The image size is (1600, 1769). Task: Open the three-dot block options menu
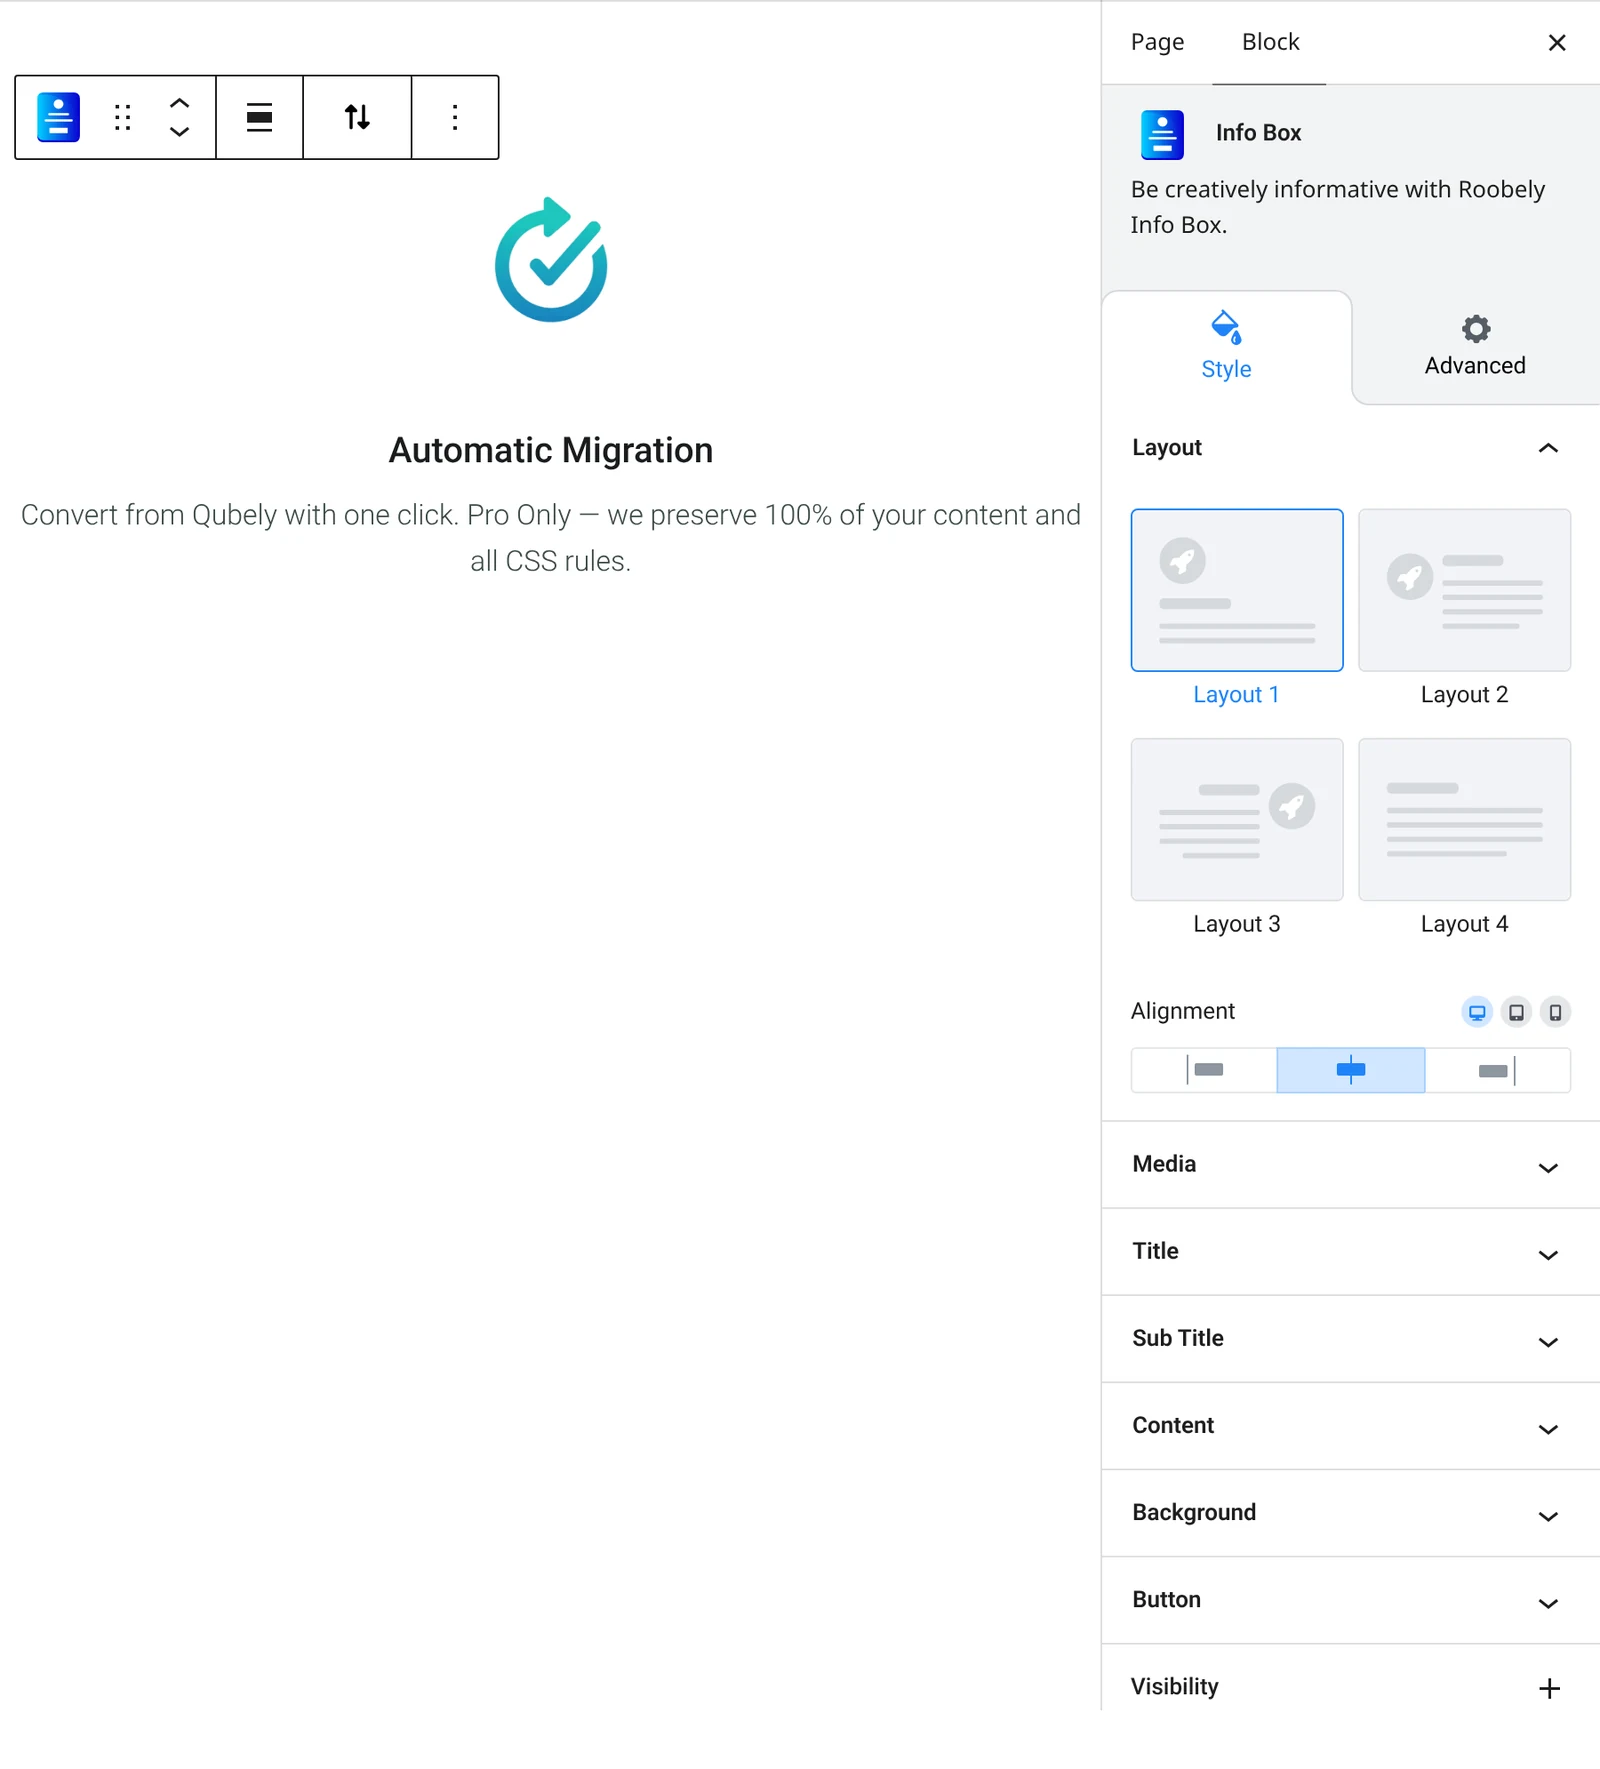(x=455, y=117)
